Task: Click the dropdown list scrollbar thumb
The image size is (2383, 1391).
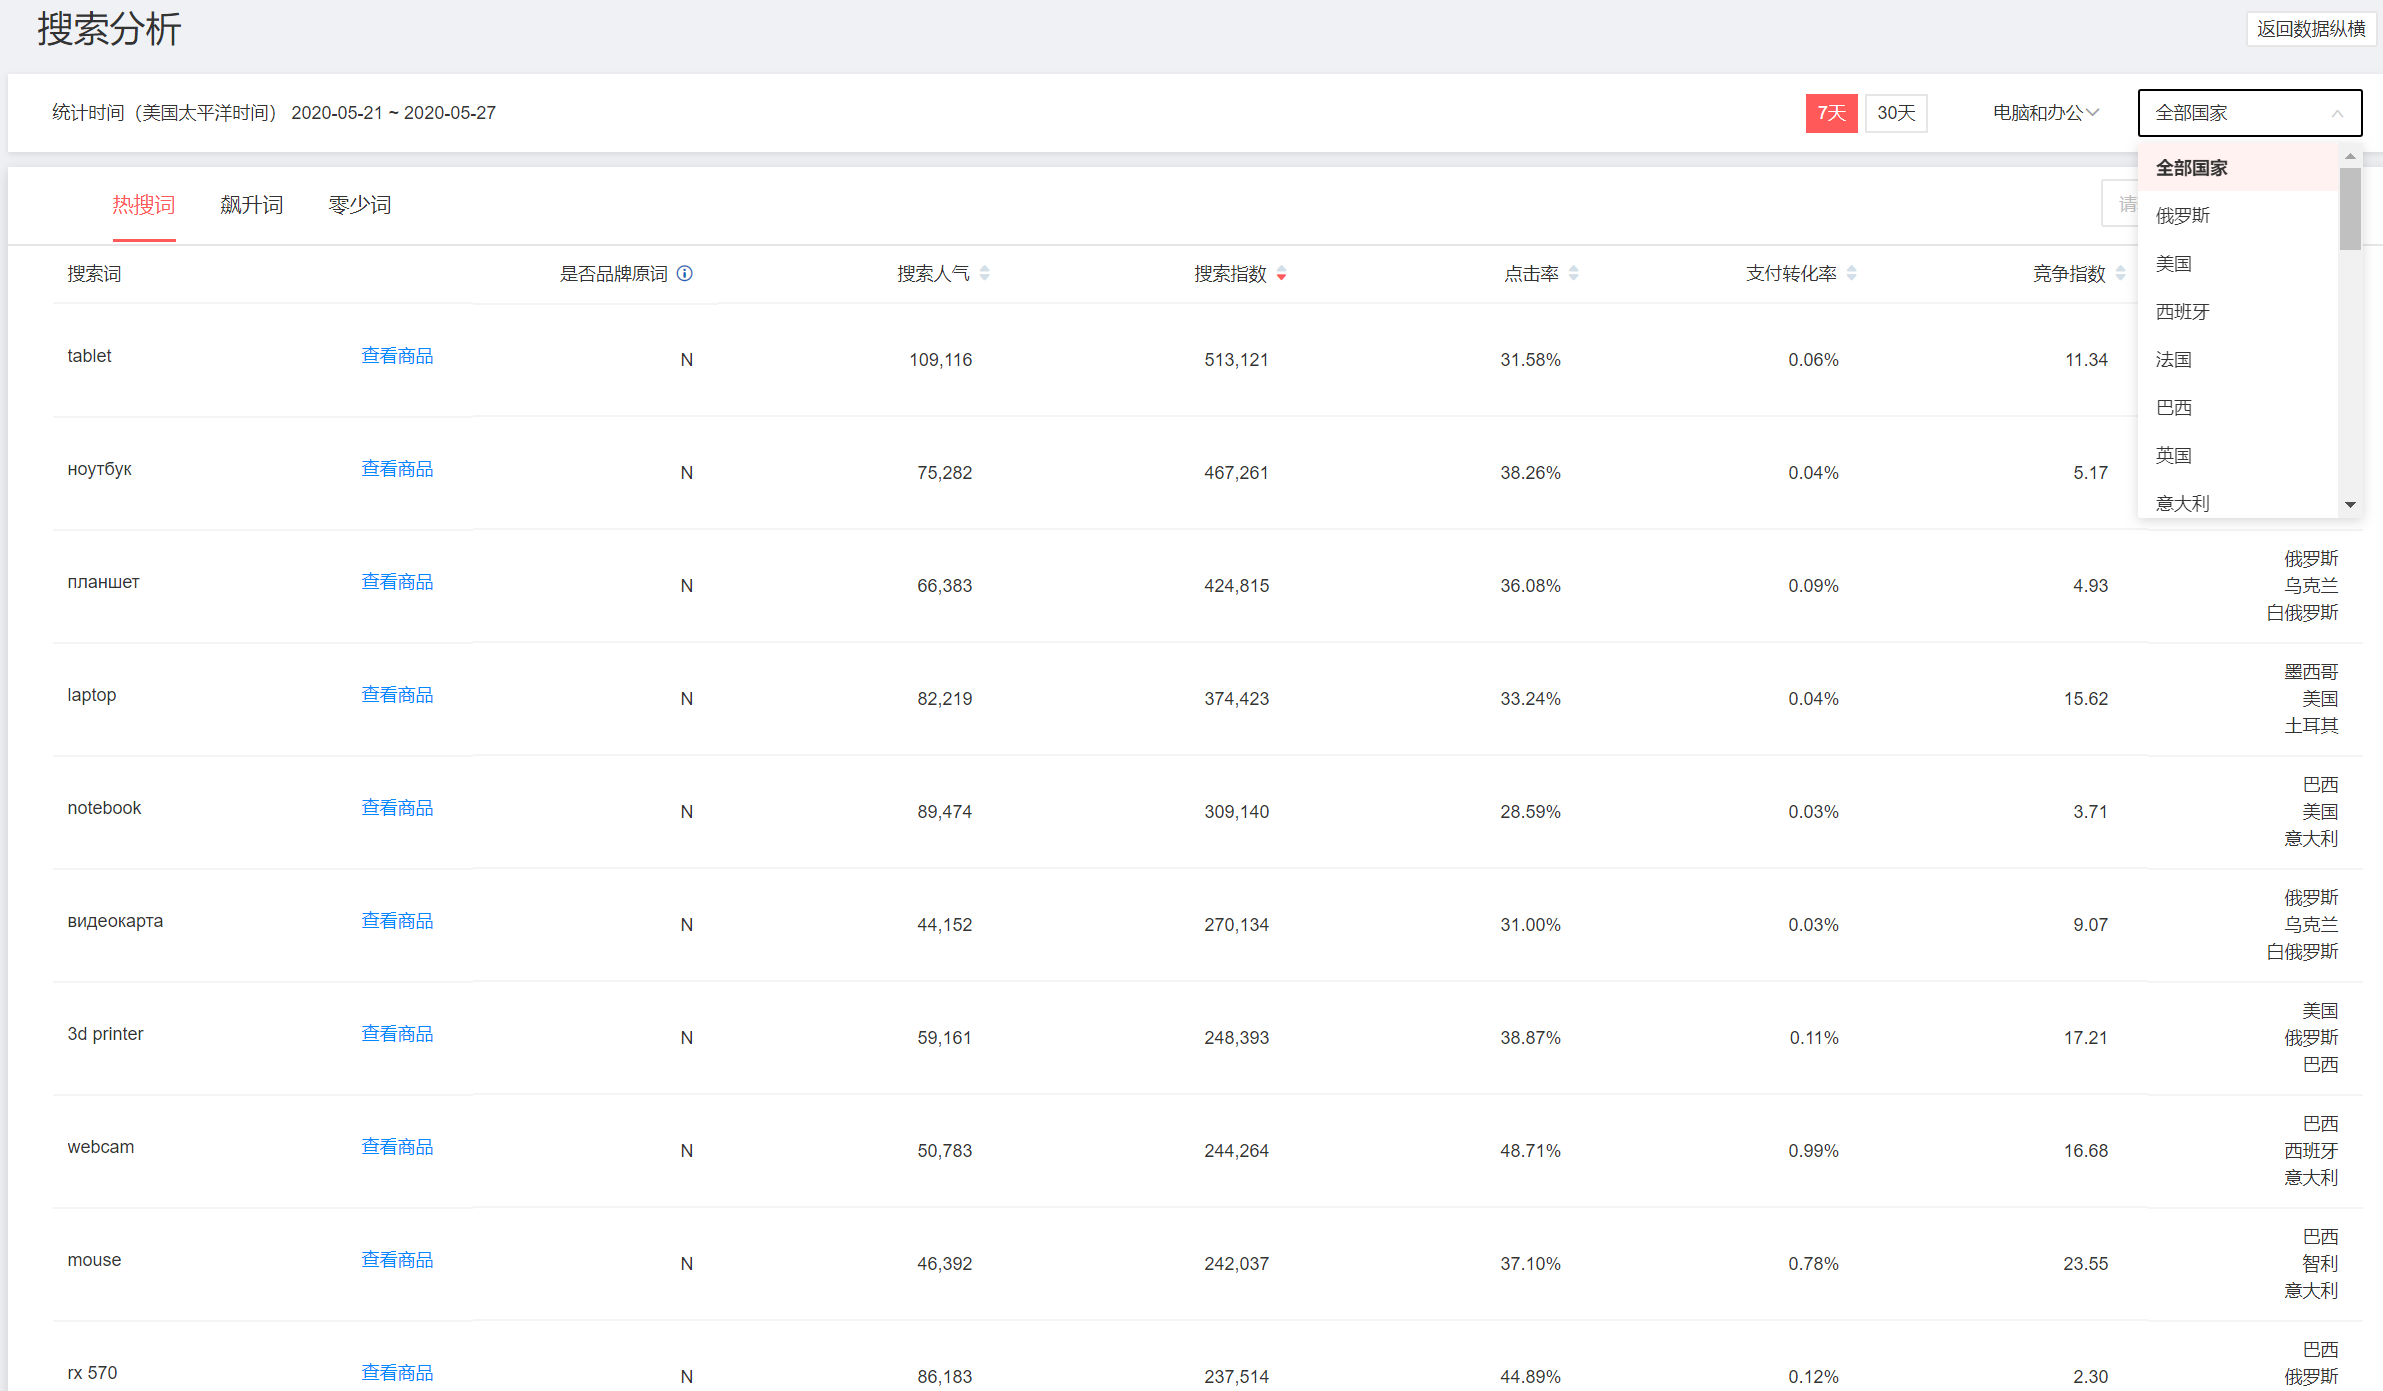Action: pyautogui.click(x=2350, y=209)
